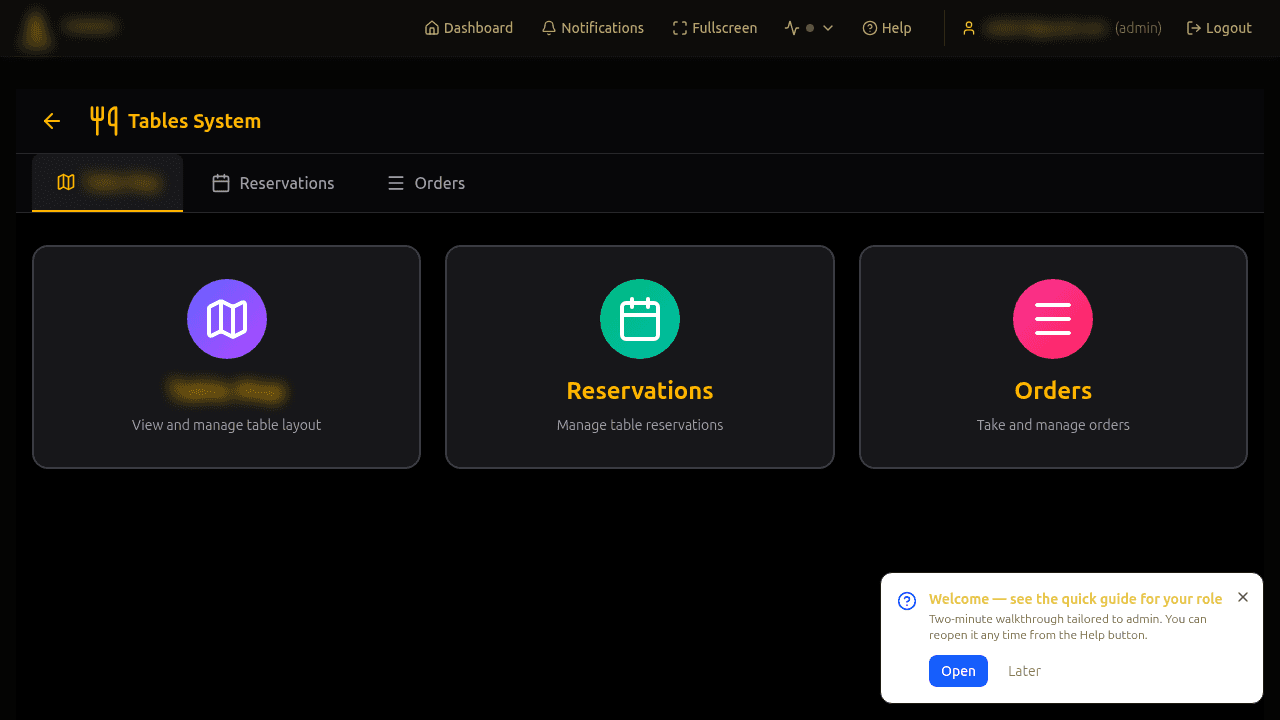Click the '(admin)' role label
Image resolution: width=1280 pixels, height=720 pixels.
(x=1138, y=28)
